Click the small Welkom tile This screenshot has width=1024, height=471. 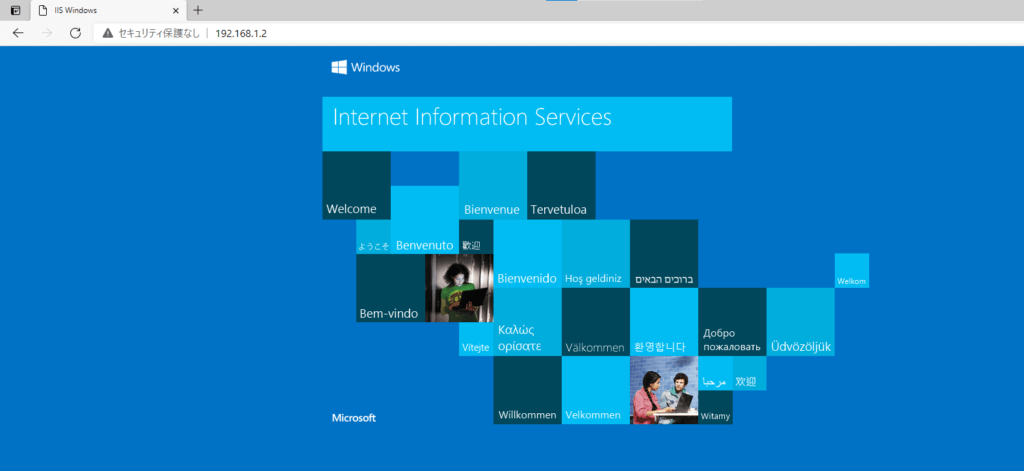852,270
